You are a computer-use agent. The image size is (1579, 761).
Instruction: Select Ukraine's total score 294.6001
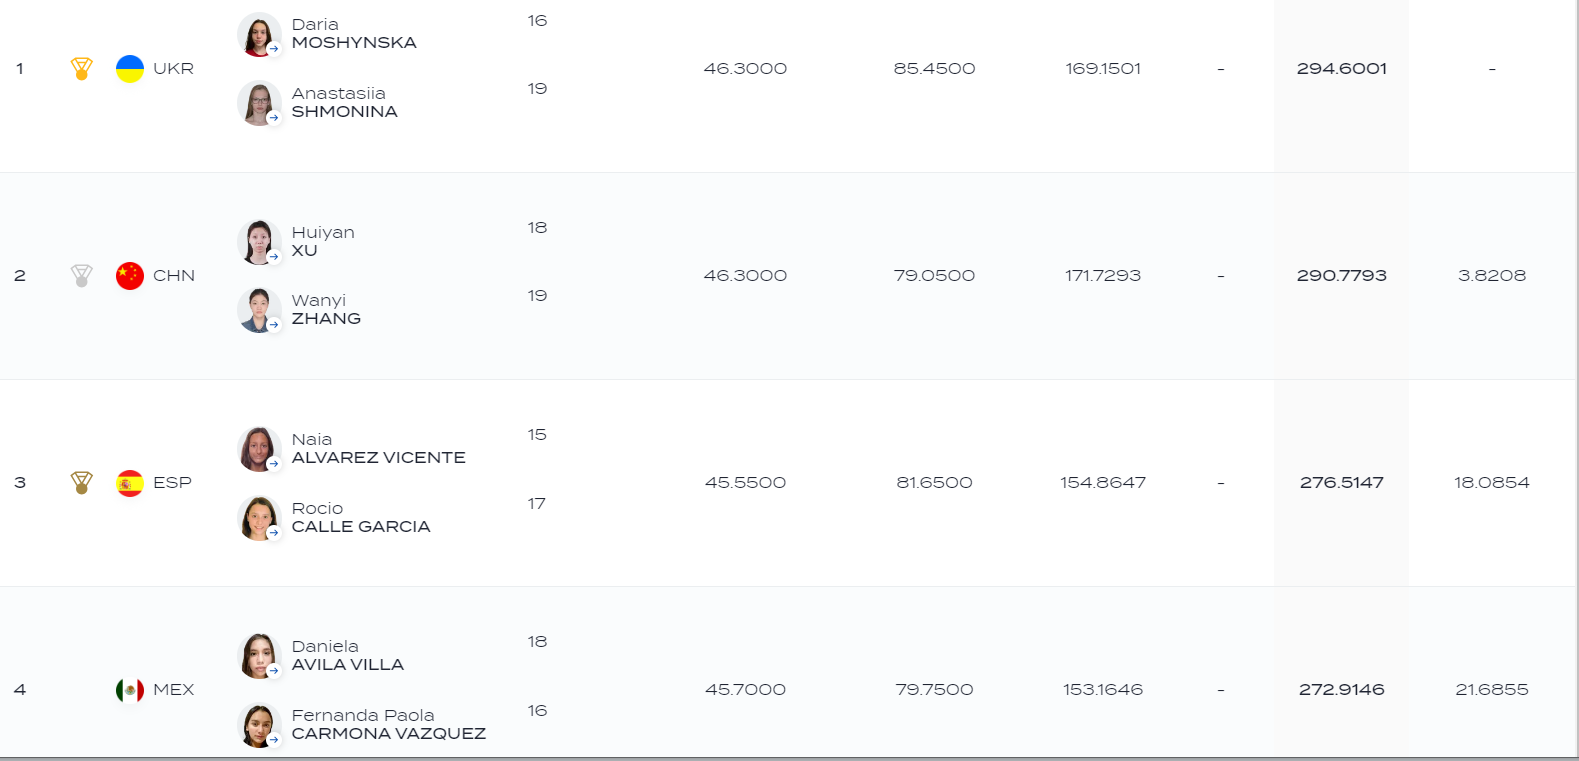pos(1341,69)
